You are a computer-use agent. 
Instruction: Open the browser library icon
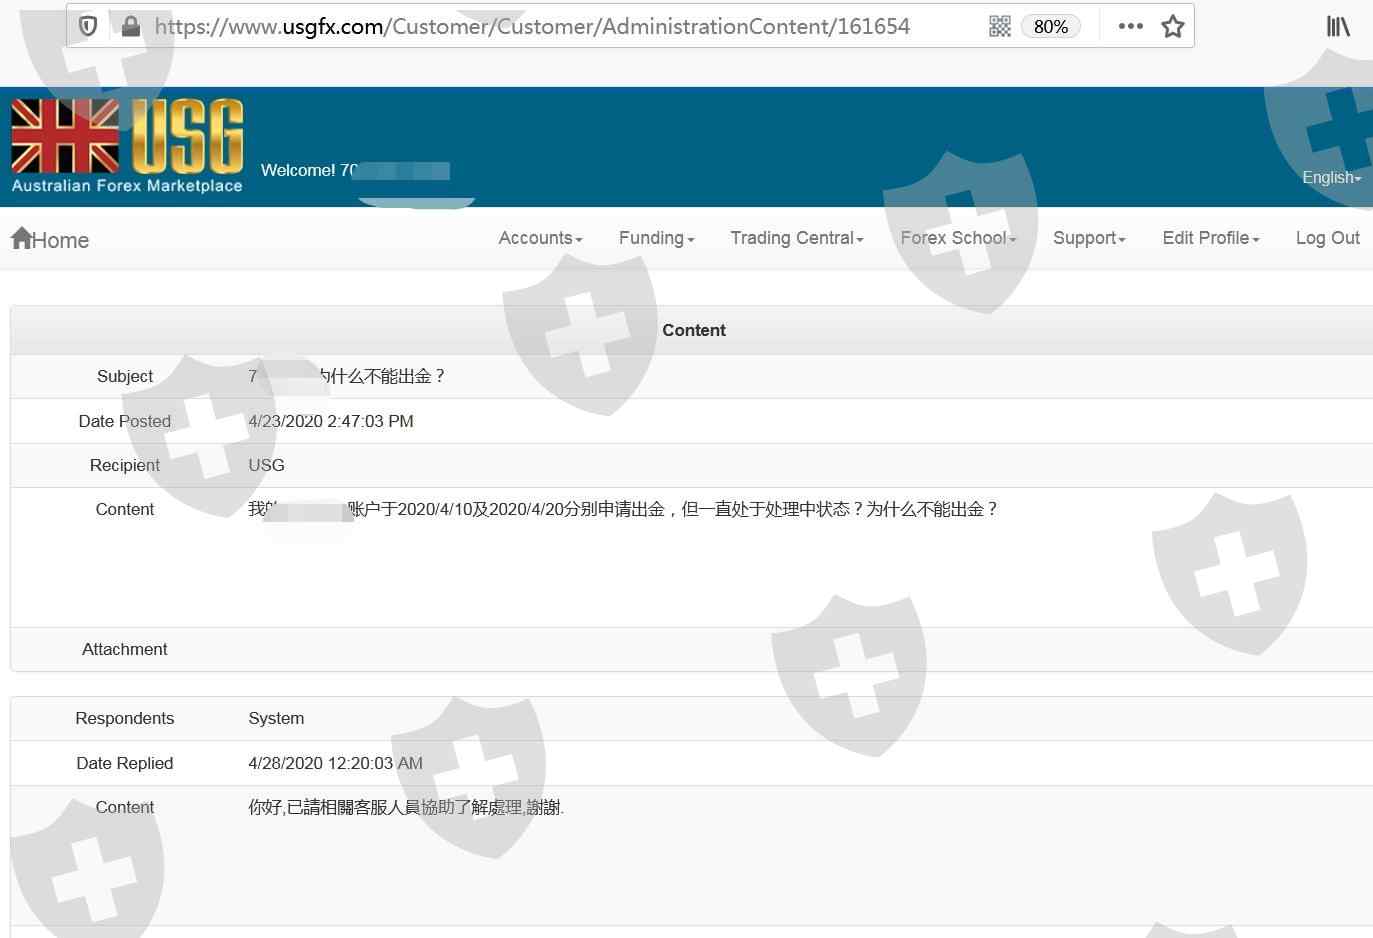click(x=1337, y=26)
